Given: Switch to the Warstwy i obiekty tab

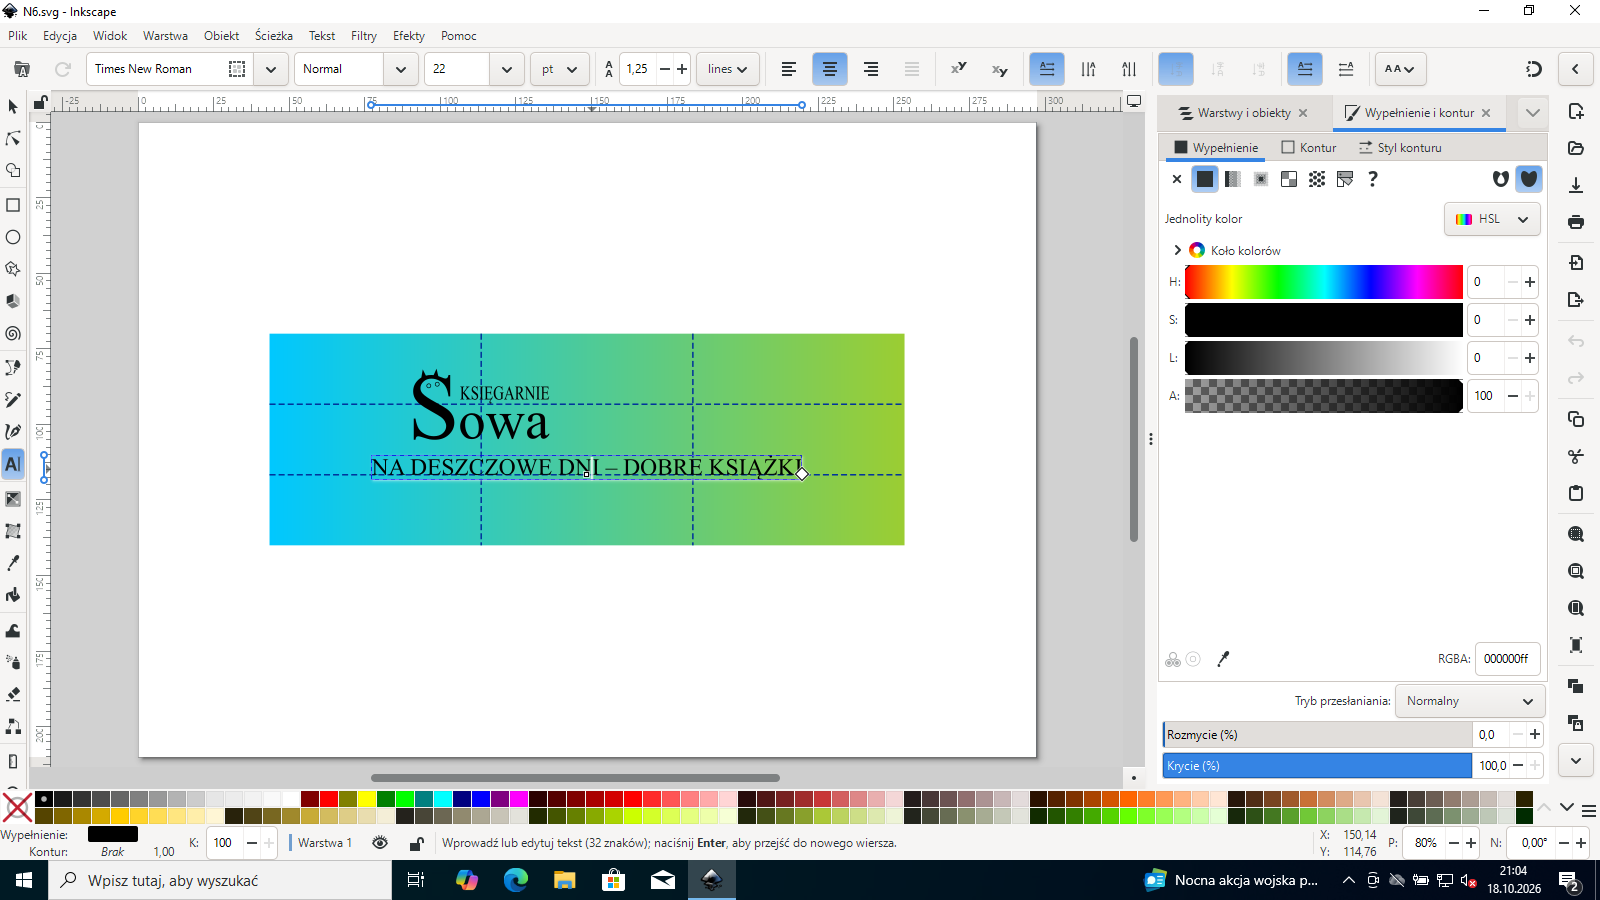Looking at the screenshot, I should (x=1243, y=113).
